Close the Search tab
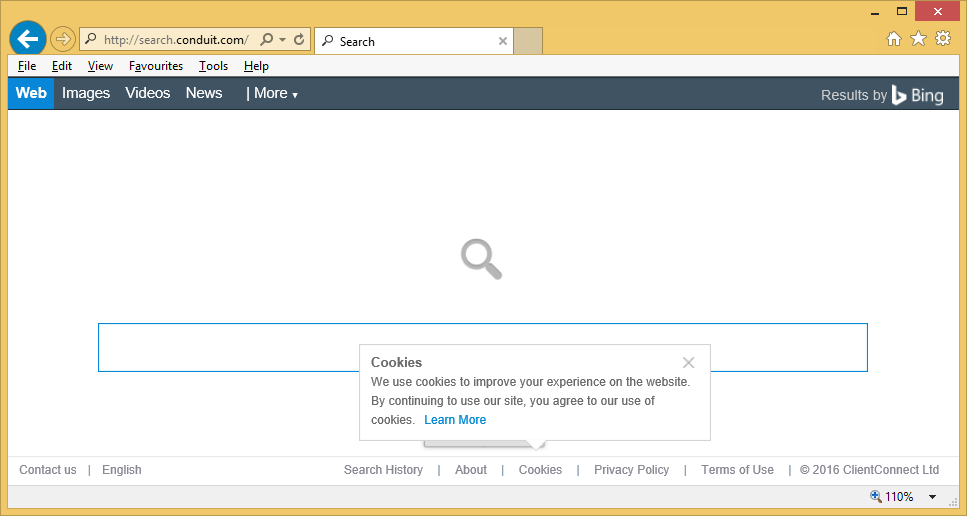 click(503, 41)
